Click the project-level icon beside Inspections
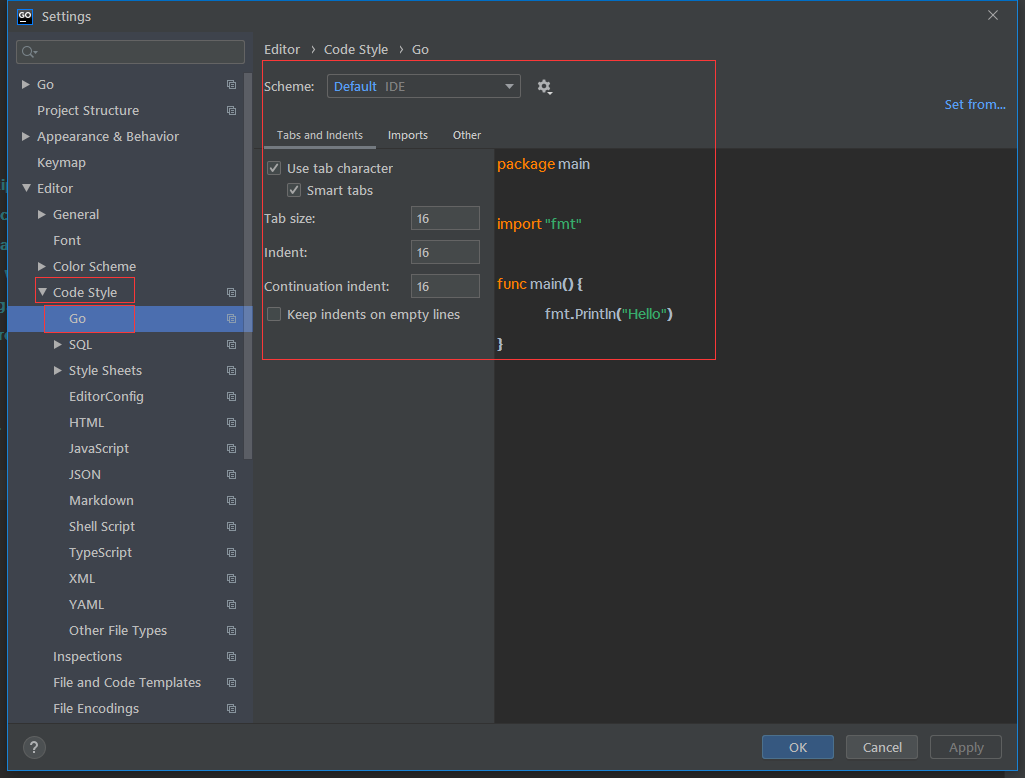Image resolution: width=1025 pixels, height=778 pixels. point(231,657)
